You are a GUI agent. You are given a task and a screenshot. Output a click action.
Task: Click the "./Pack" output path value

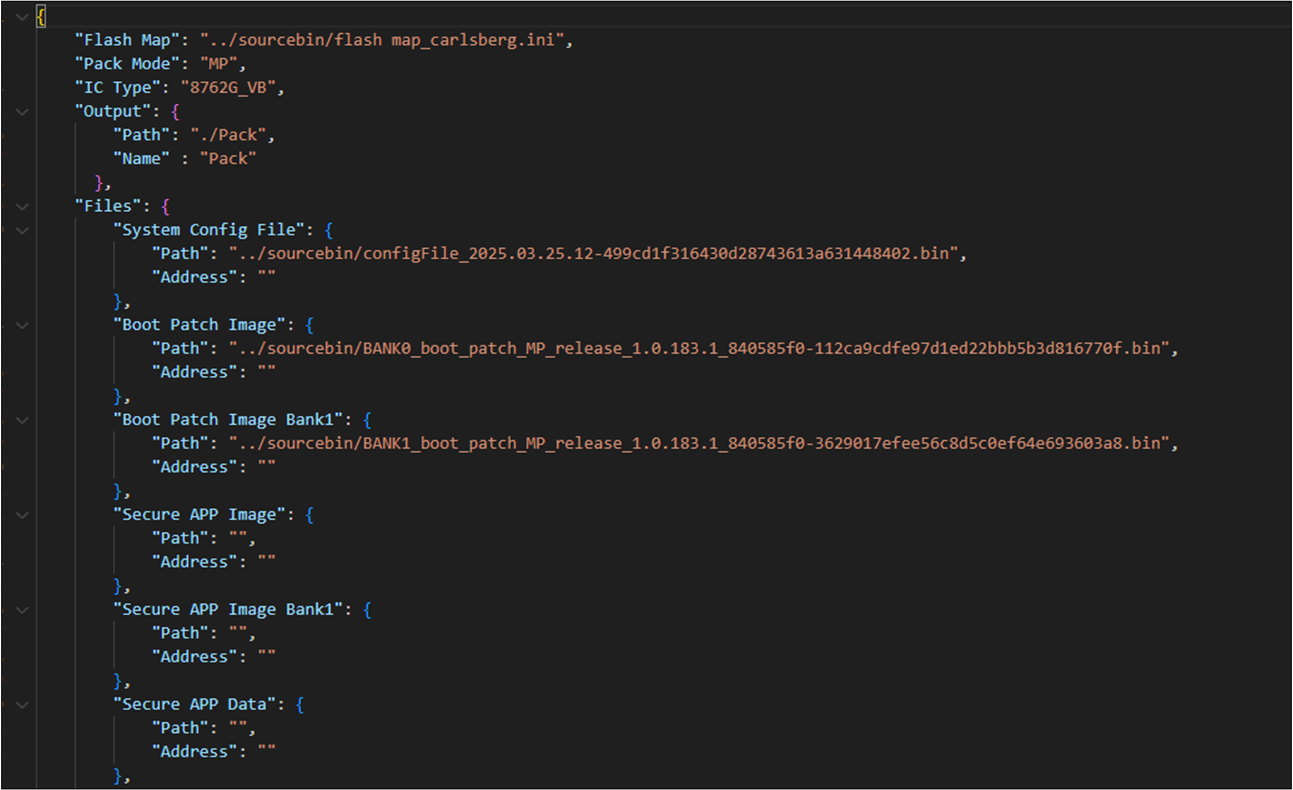[232, 135]
